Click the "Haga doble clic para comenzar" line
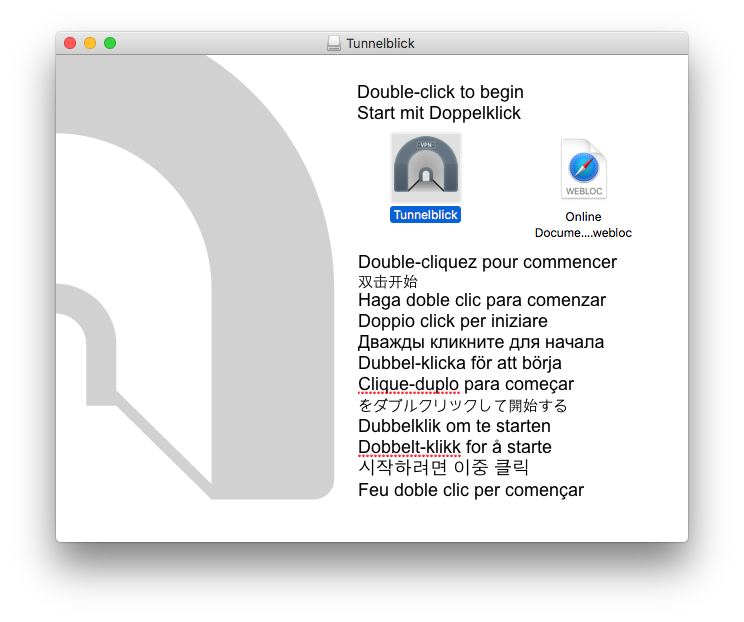The width and height of the screenshot is (744, 622). (481, 300)
